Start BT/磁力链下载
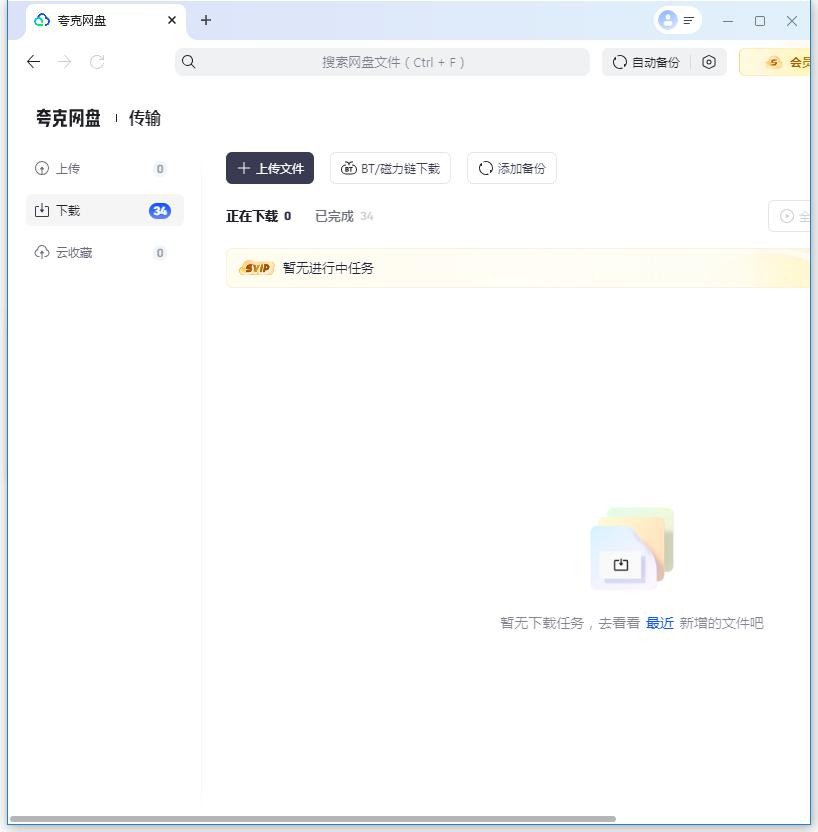 click(390, 168)
